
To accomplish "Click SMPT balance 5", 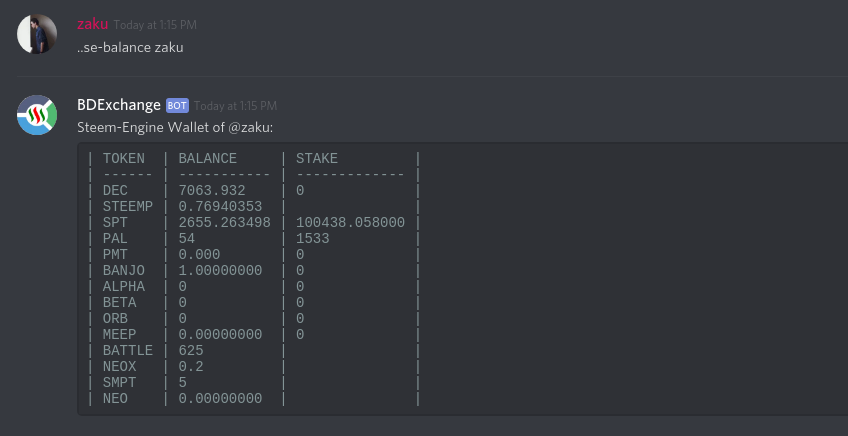I will (x=183, y=382).
